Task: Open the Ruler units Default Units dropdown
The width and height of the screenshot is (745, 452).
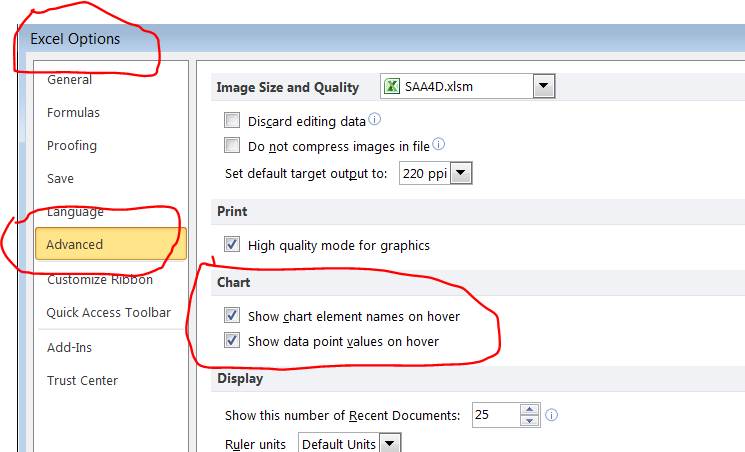Action: pos(389,443)
